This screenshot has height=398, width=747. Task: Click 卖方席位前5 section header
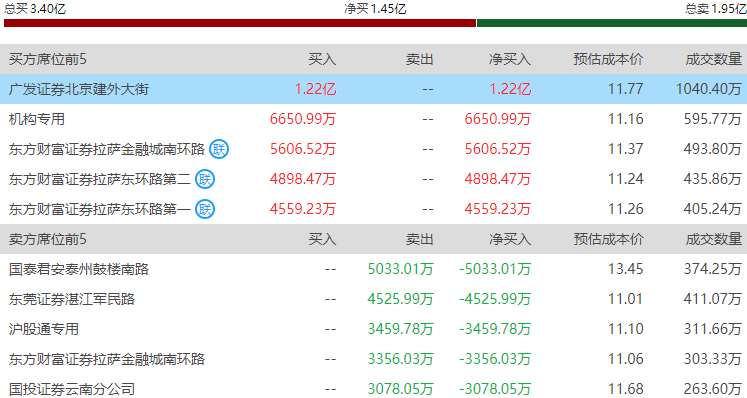tap(48, 239)
